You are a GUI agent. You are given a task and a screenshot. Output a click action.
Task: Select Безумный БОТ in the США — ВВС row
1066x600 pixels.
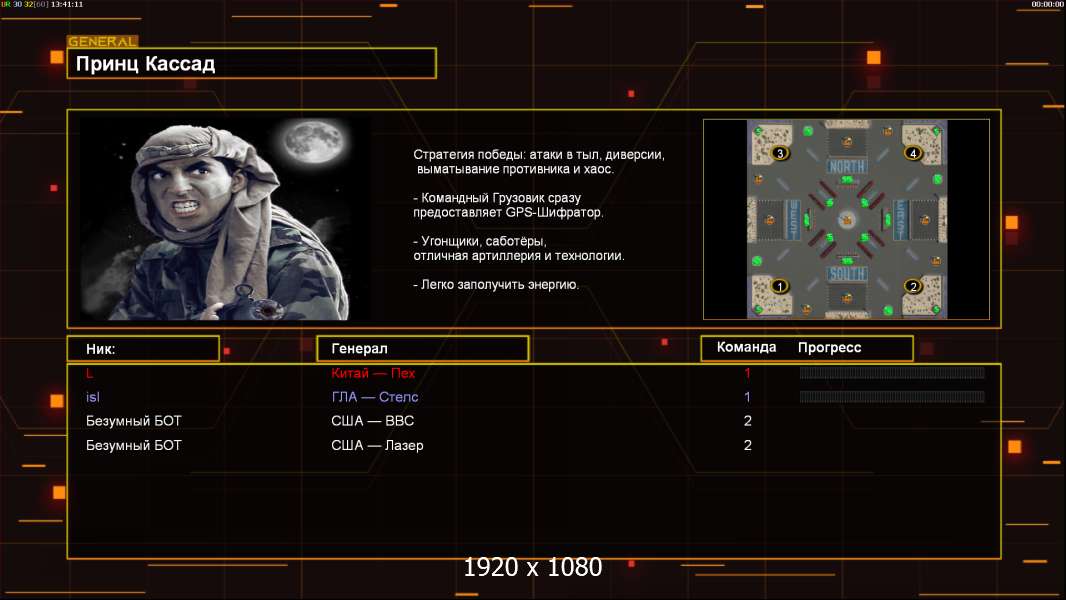134,421
